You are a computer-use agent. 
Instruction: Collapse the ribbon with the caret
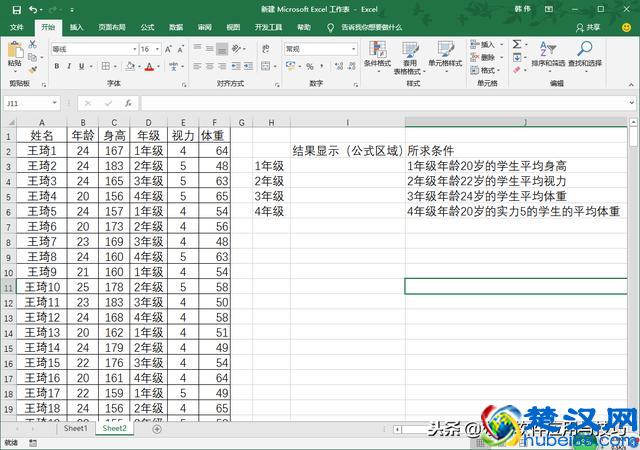pyautogui.click(x=631, y=85)
